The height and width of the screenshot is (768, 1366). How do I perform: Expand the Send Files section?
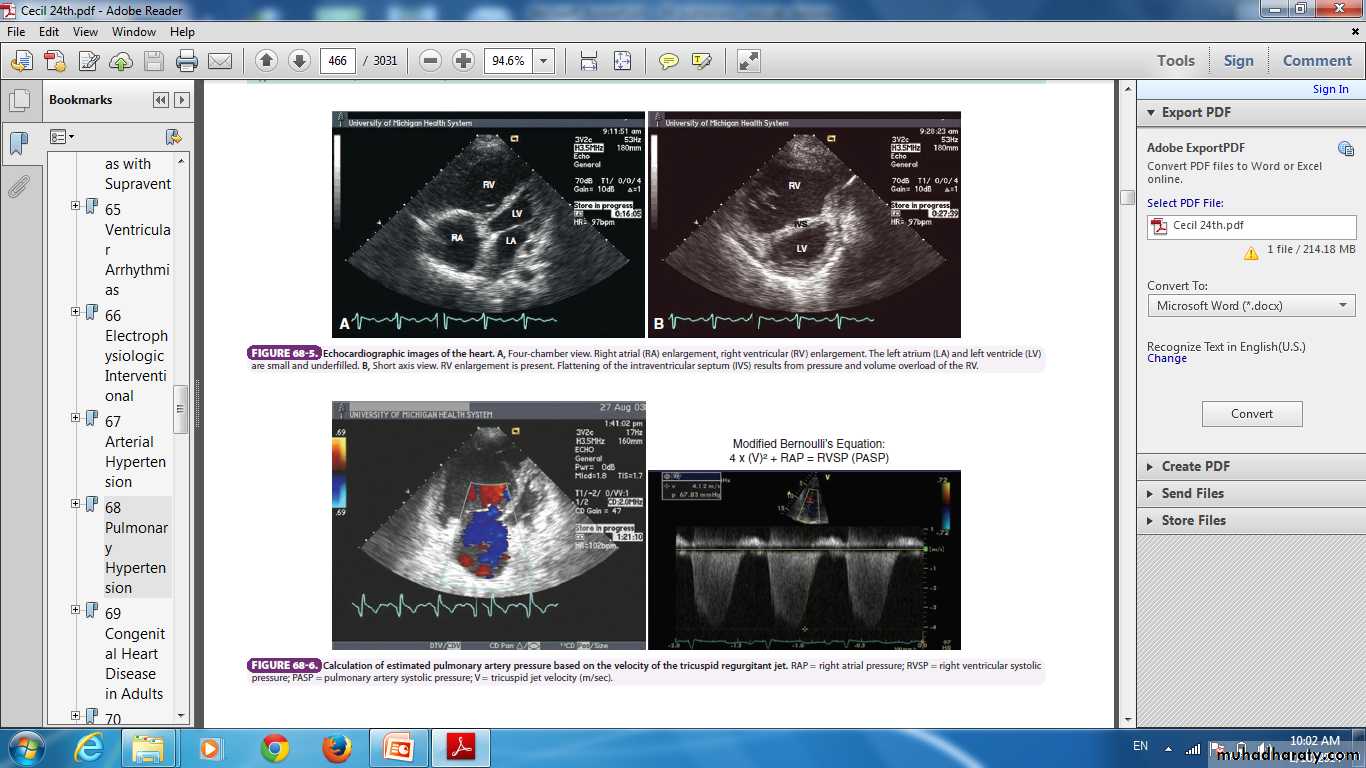click(1192, 493)
